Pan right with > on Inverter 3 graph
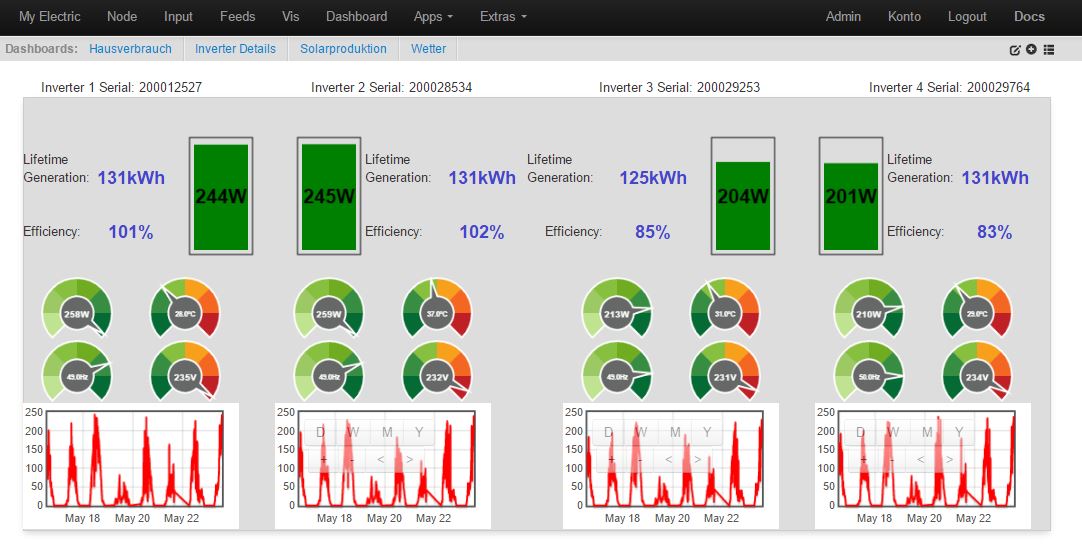This screenshot has width=1082, height=547. 698,460
